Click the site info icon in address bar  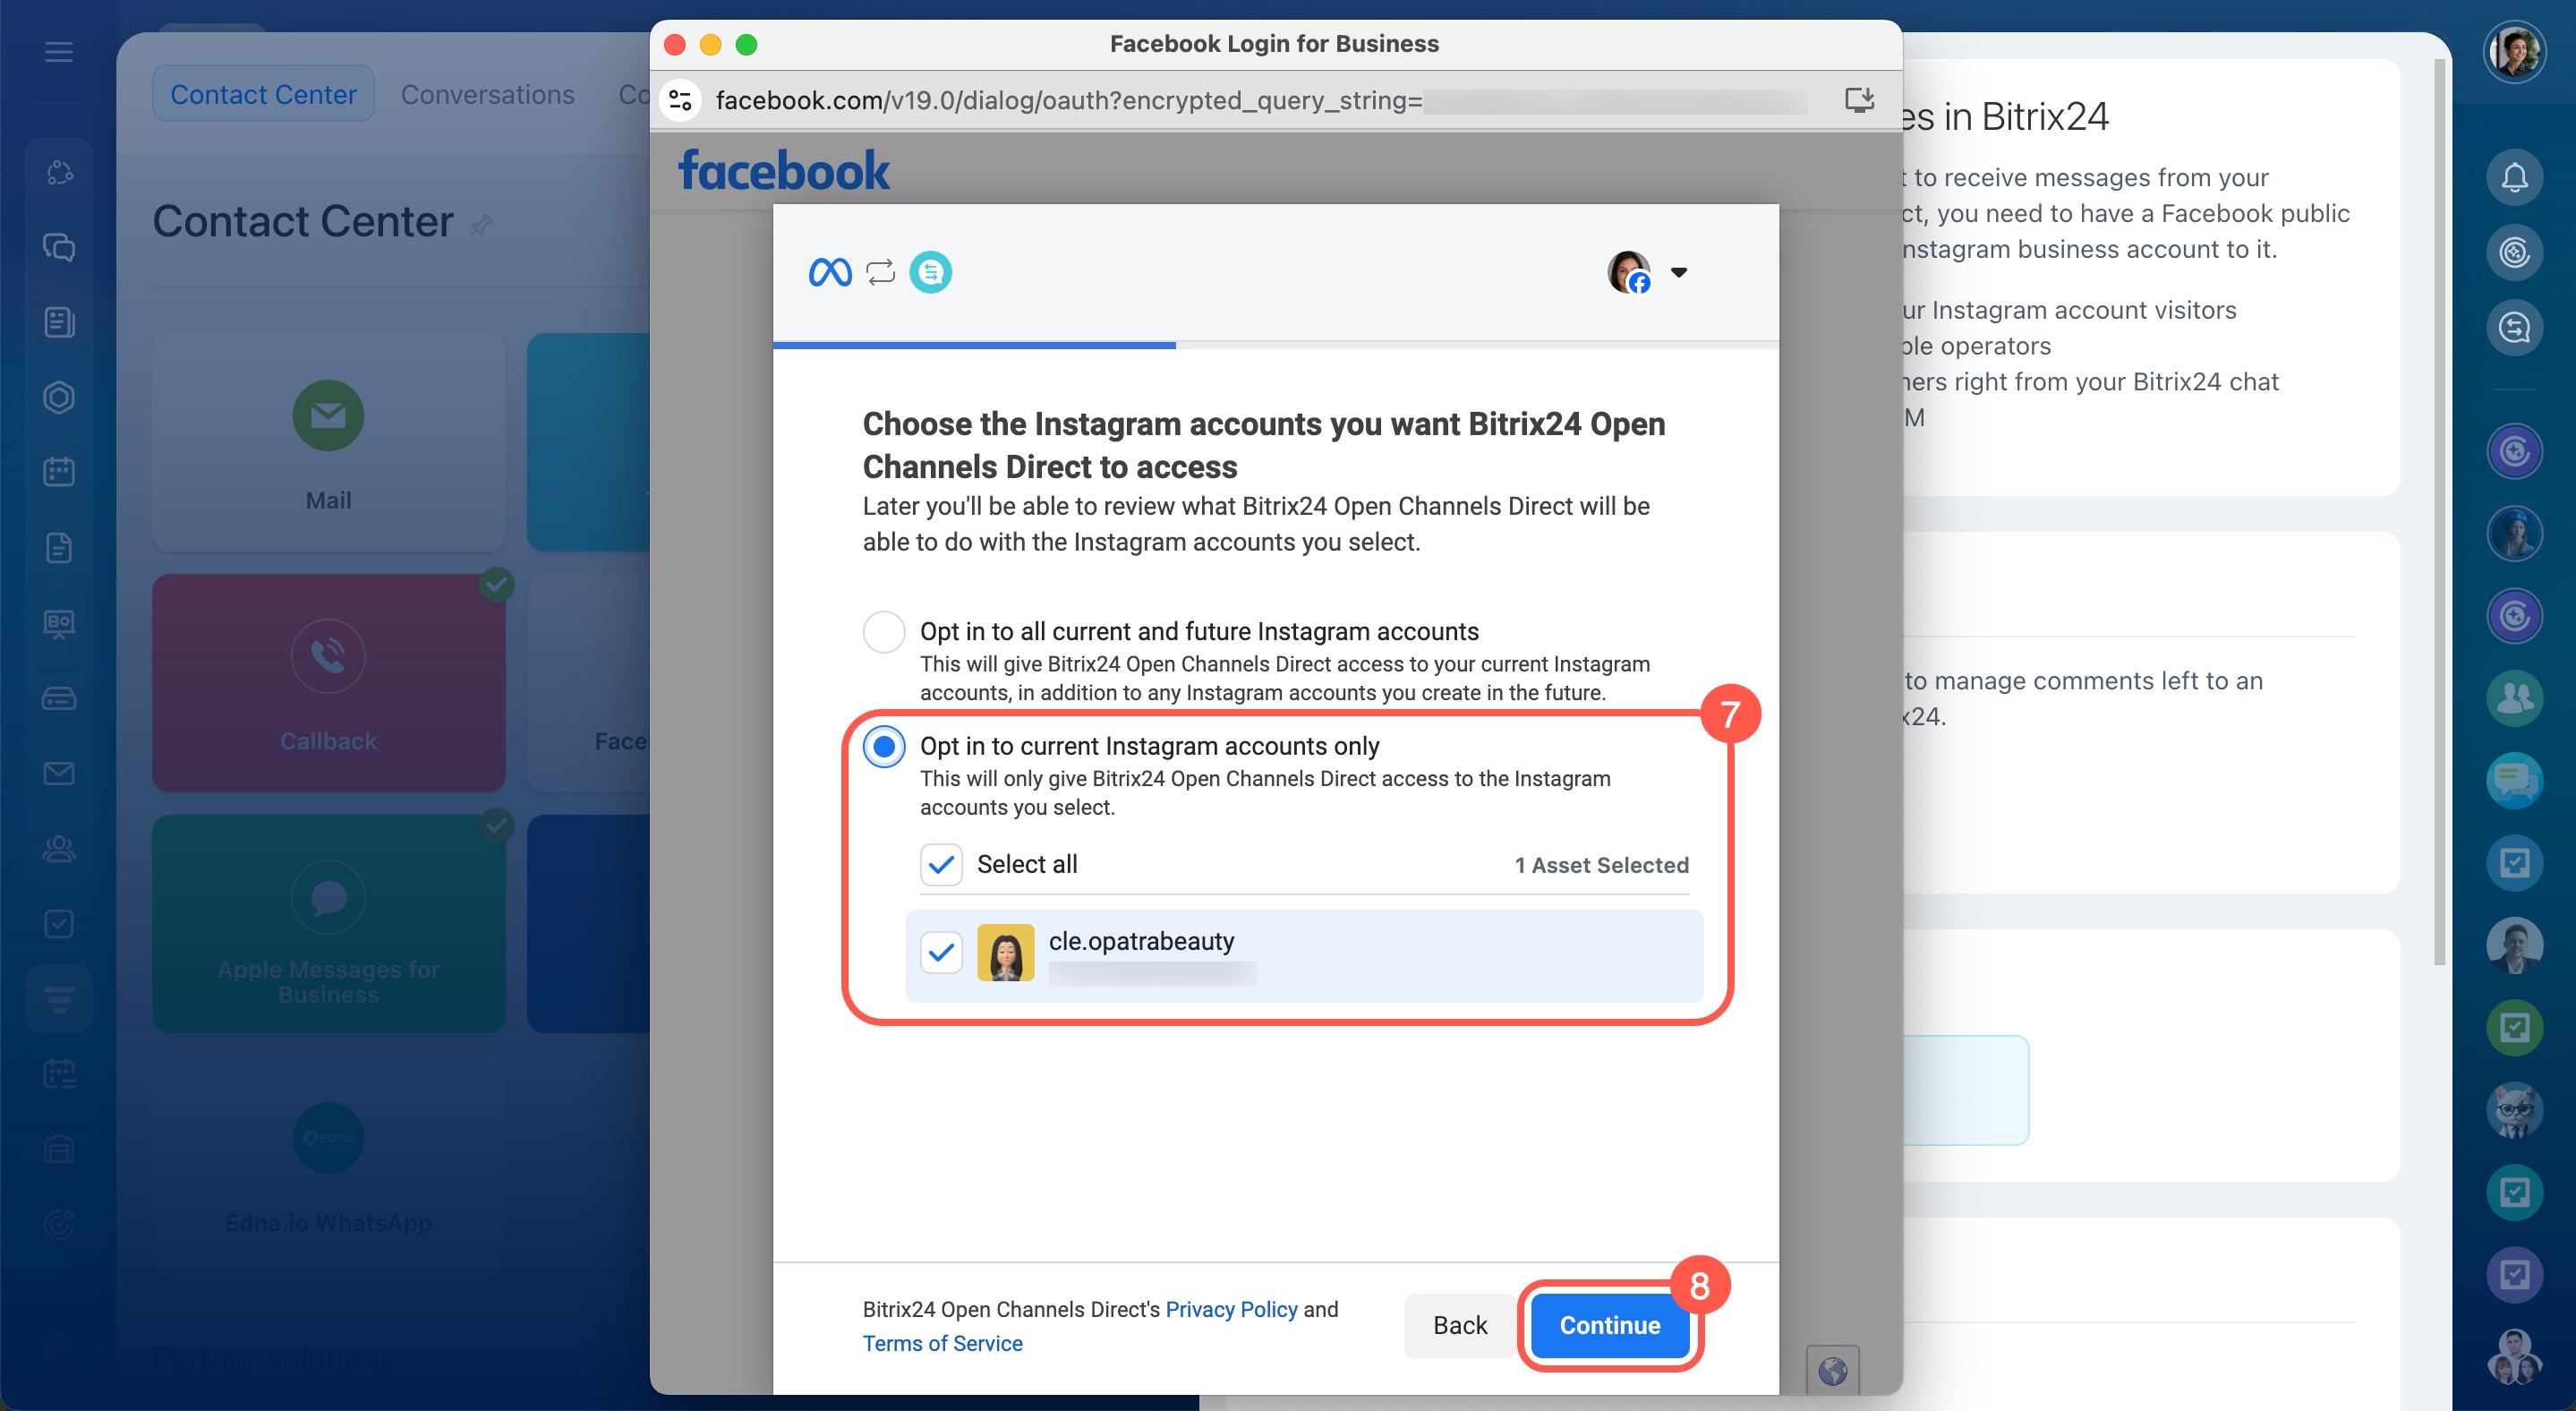[x=681, y=100]
